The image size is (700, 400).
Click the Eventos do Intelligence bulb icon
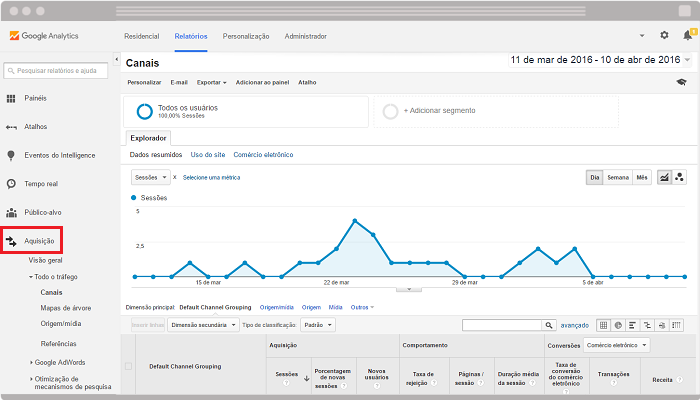click(x=11, y=155)
